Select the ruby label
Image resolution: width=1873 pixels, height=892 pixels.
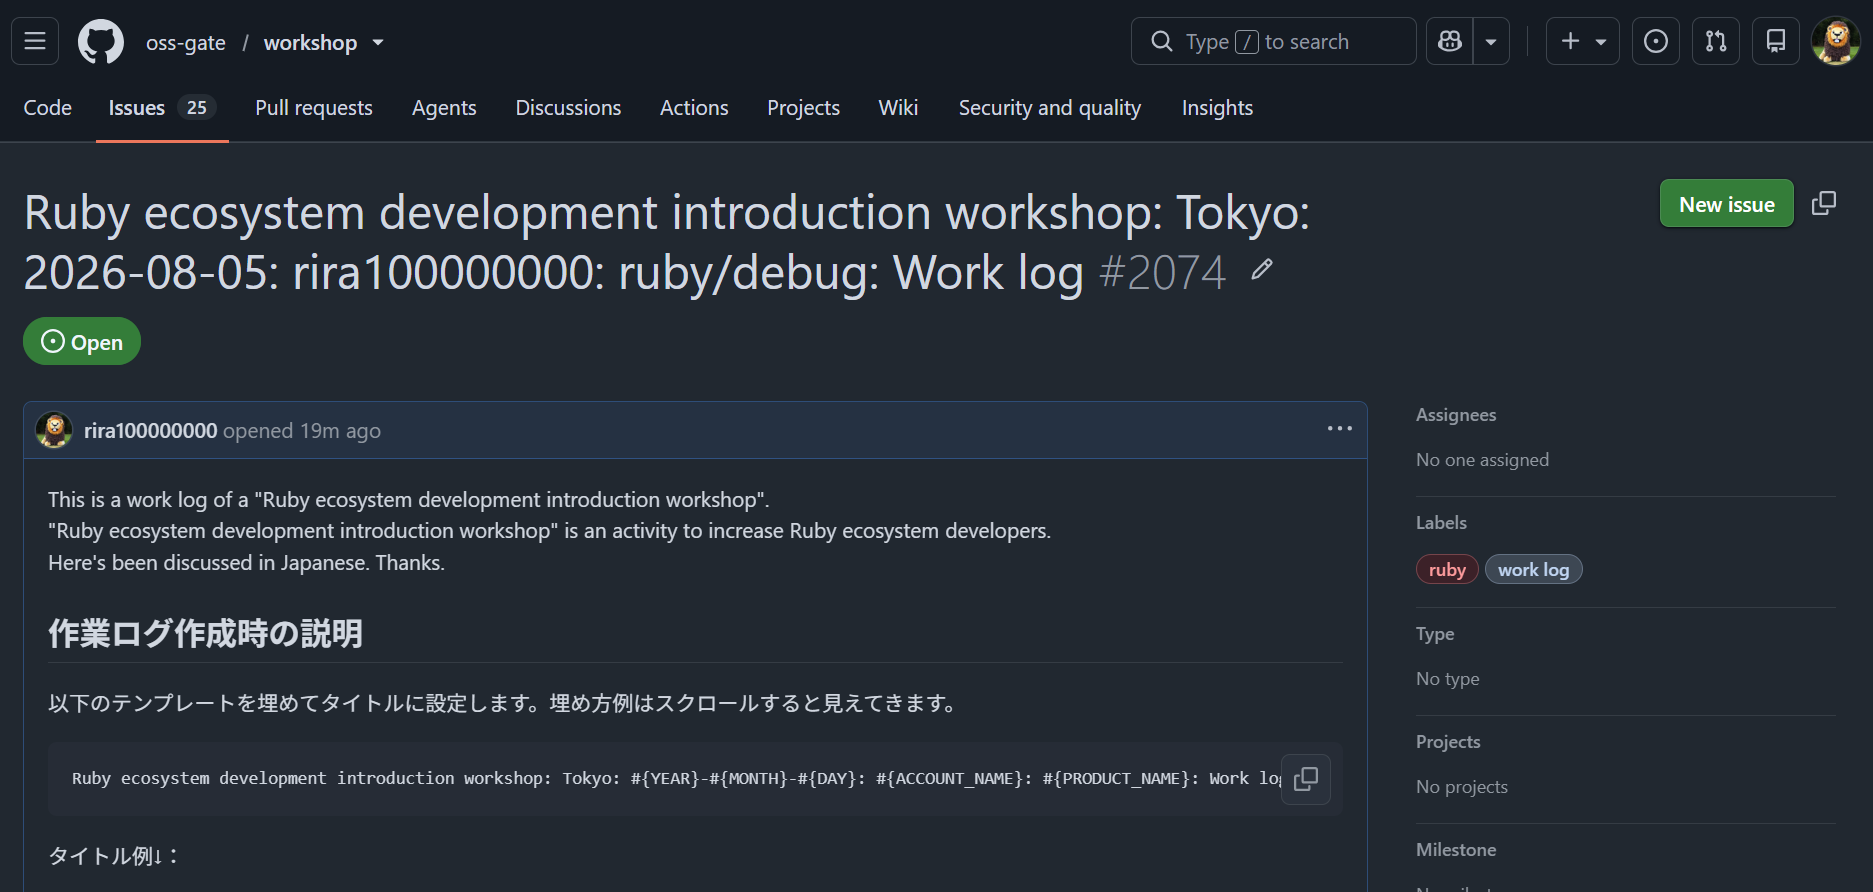point(1447,569)
